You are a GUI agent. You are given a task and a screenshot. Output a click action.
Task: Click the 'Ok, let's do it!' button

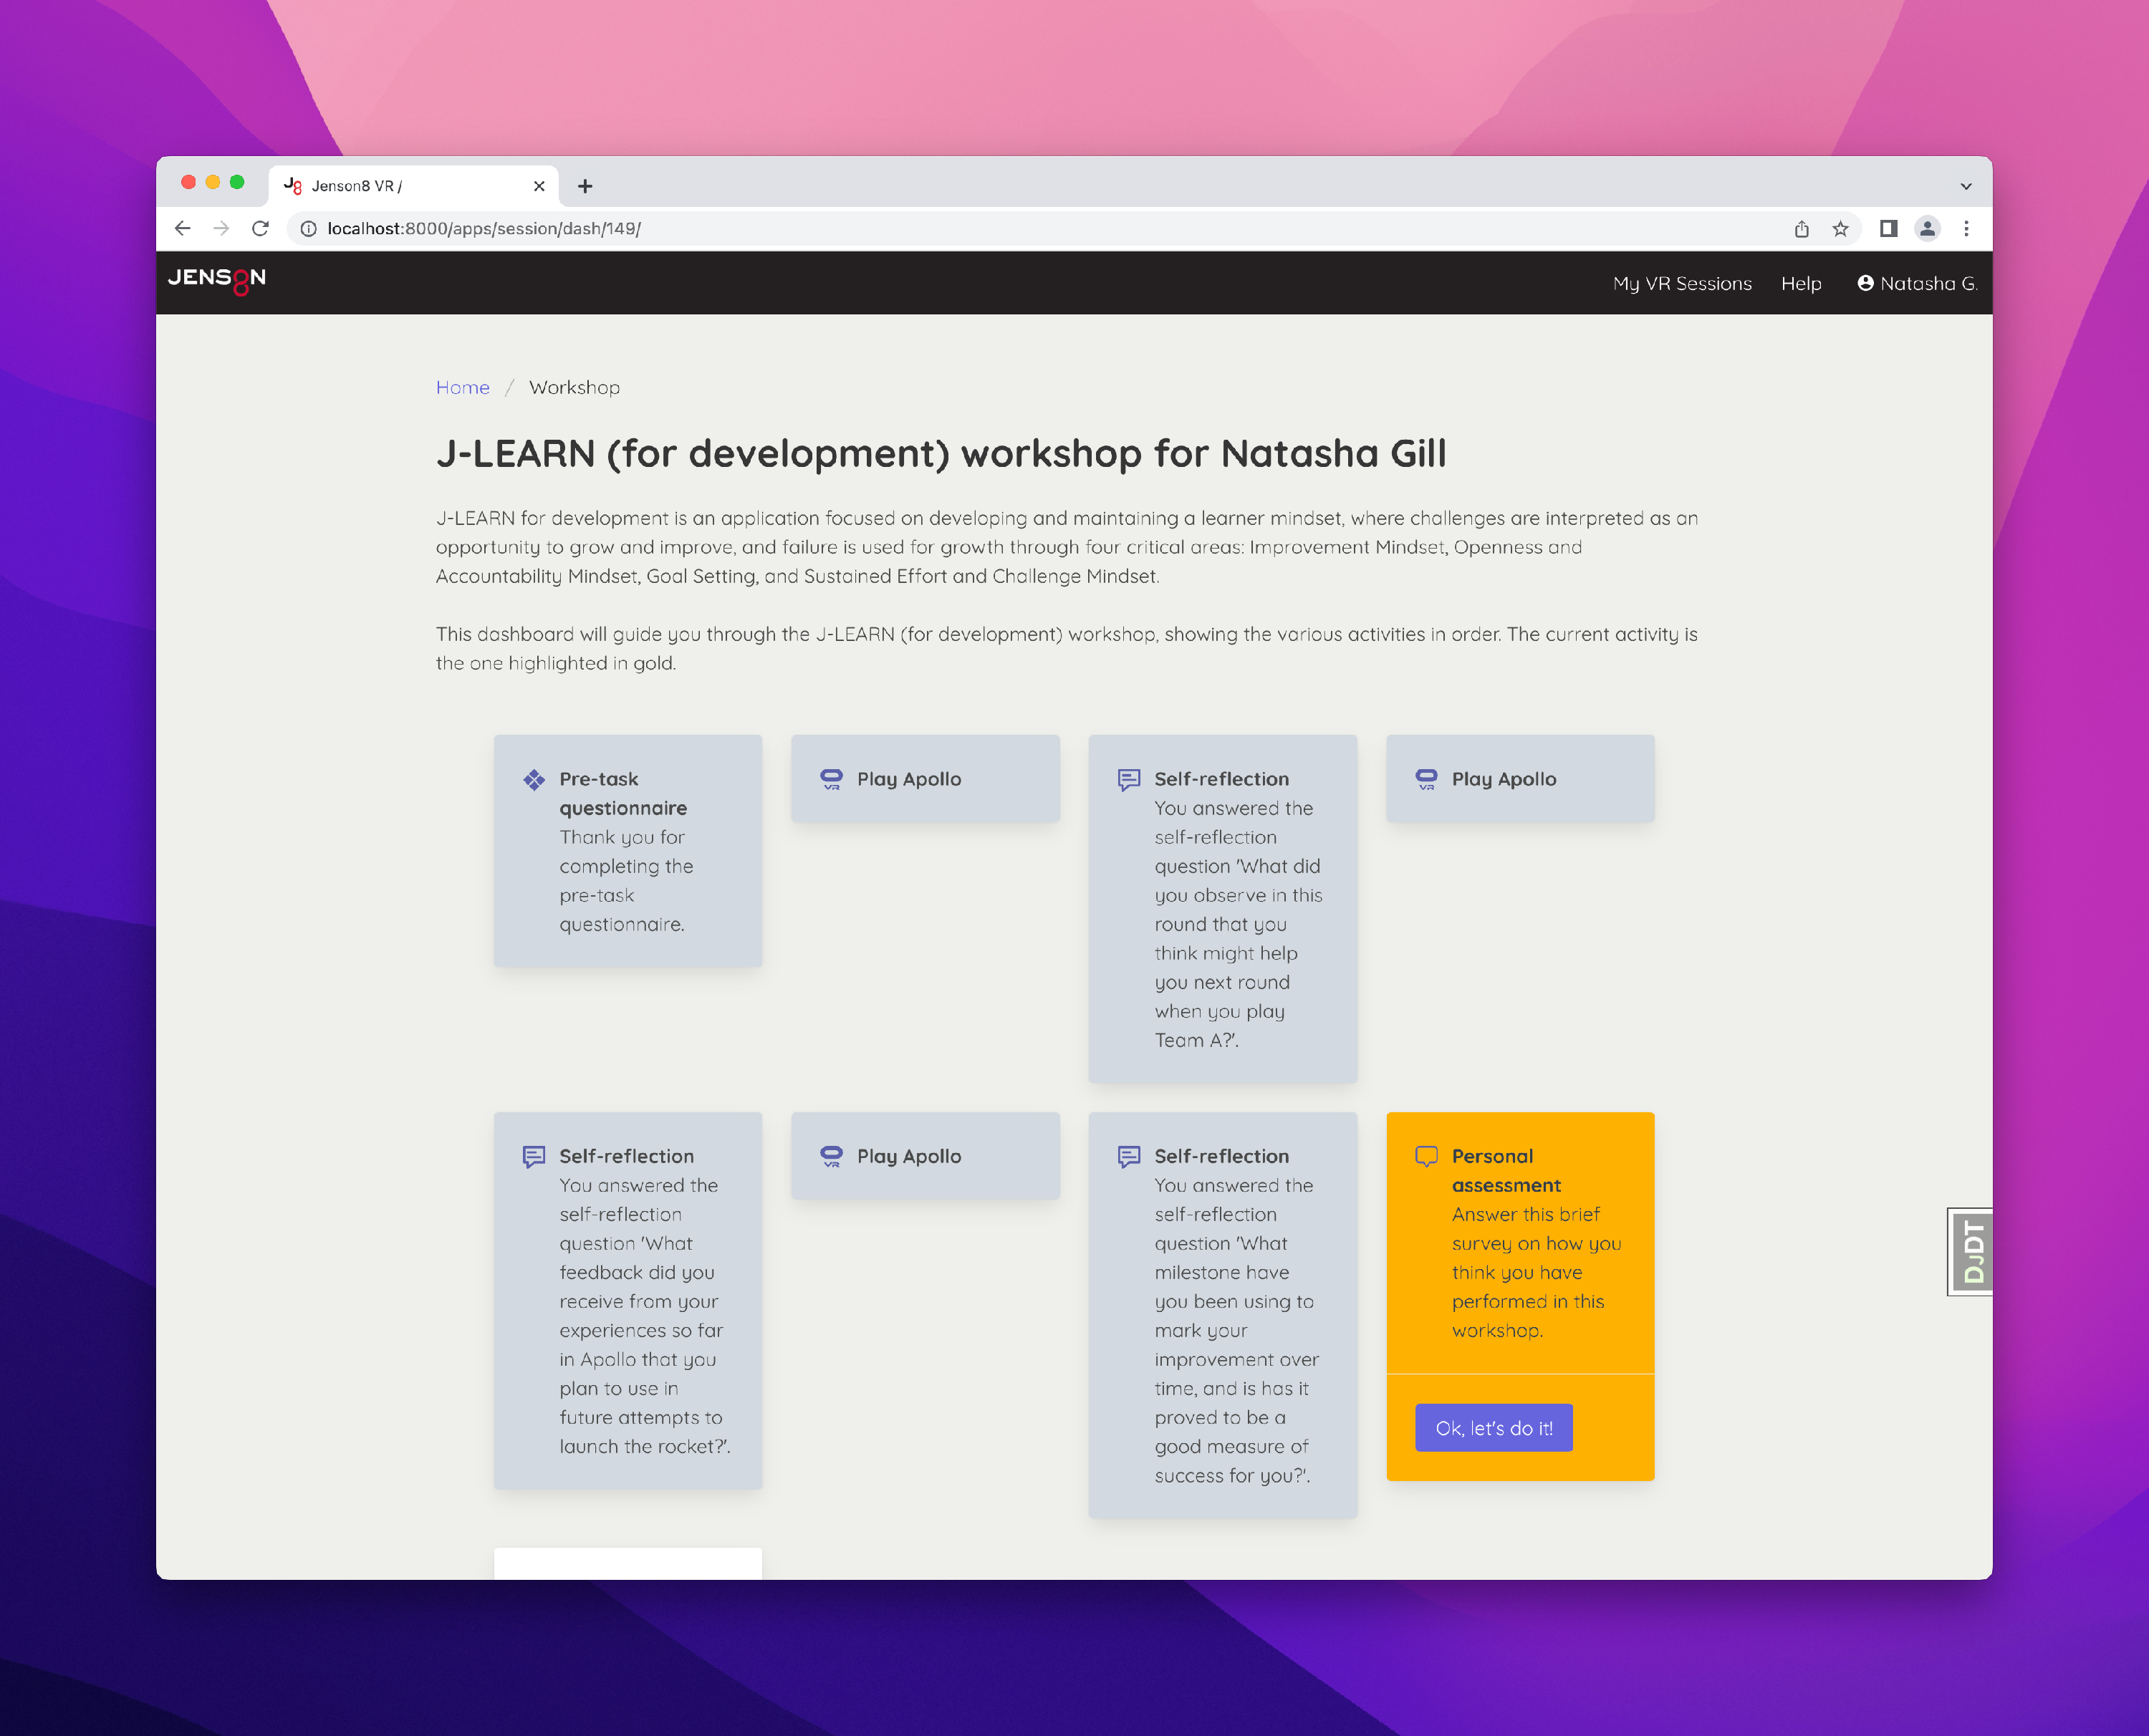coord(1494,1428)
